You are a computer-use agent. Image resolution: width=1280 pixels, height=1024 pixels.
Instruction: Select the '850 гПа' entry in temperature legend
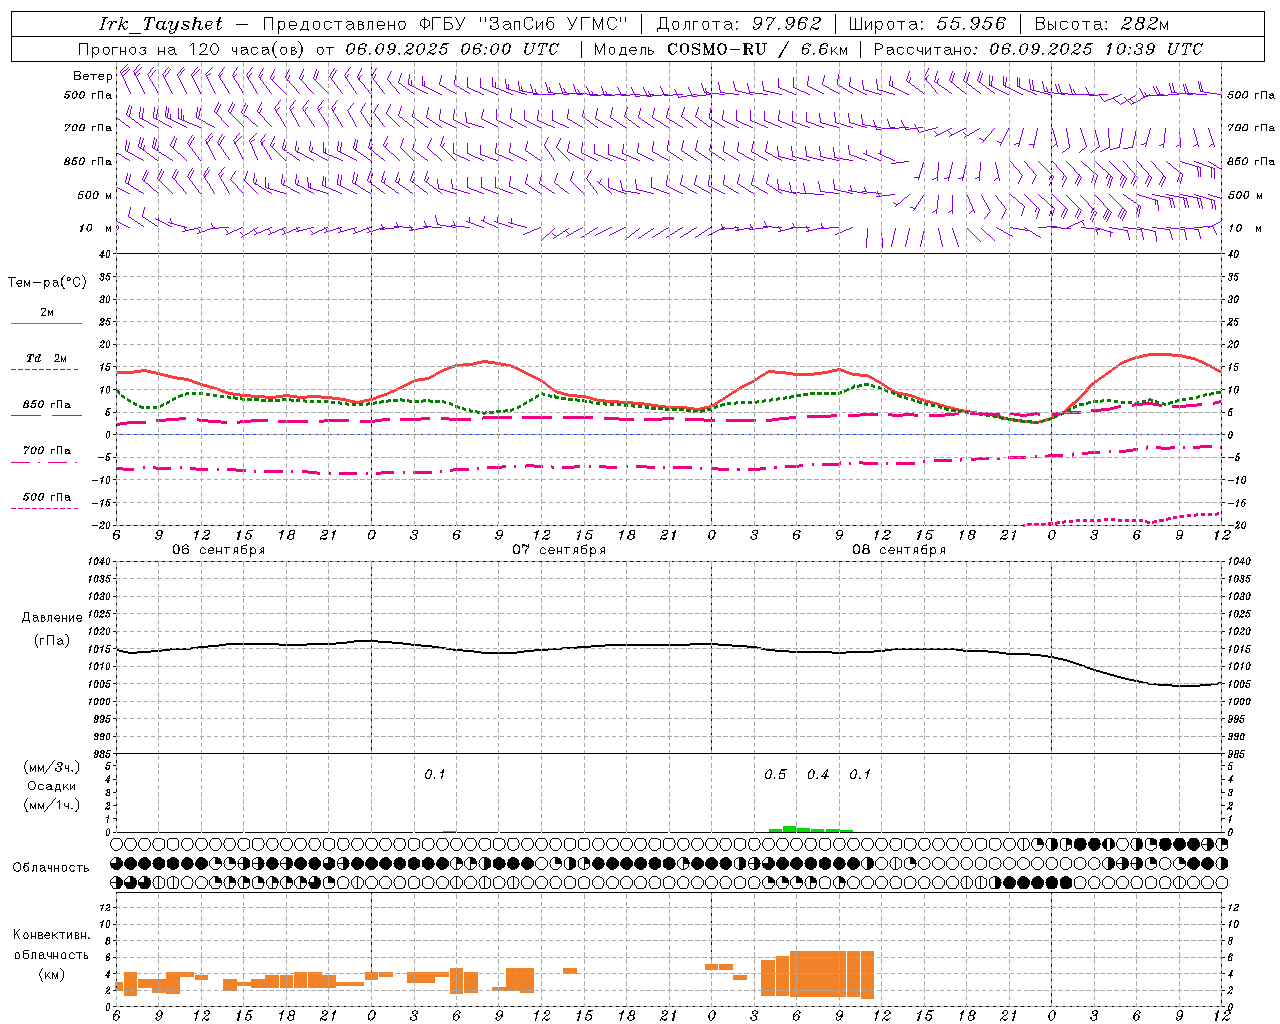[x=46, y=405]
